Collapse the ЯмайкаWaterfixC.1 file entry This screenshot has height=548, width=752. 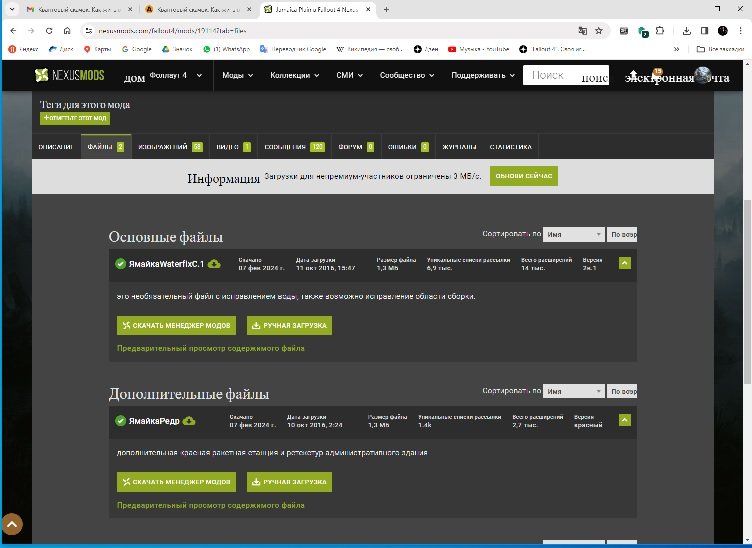[x=624, y=264]
